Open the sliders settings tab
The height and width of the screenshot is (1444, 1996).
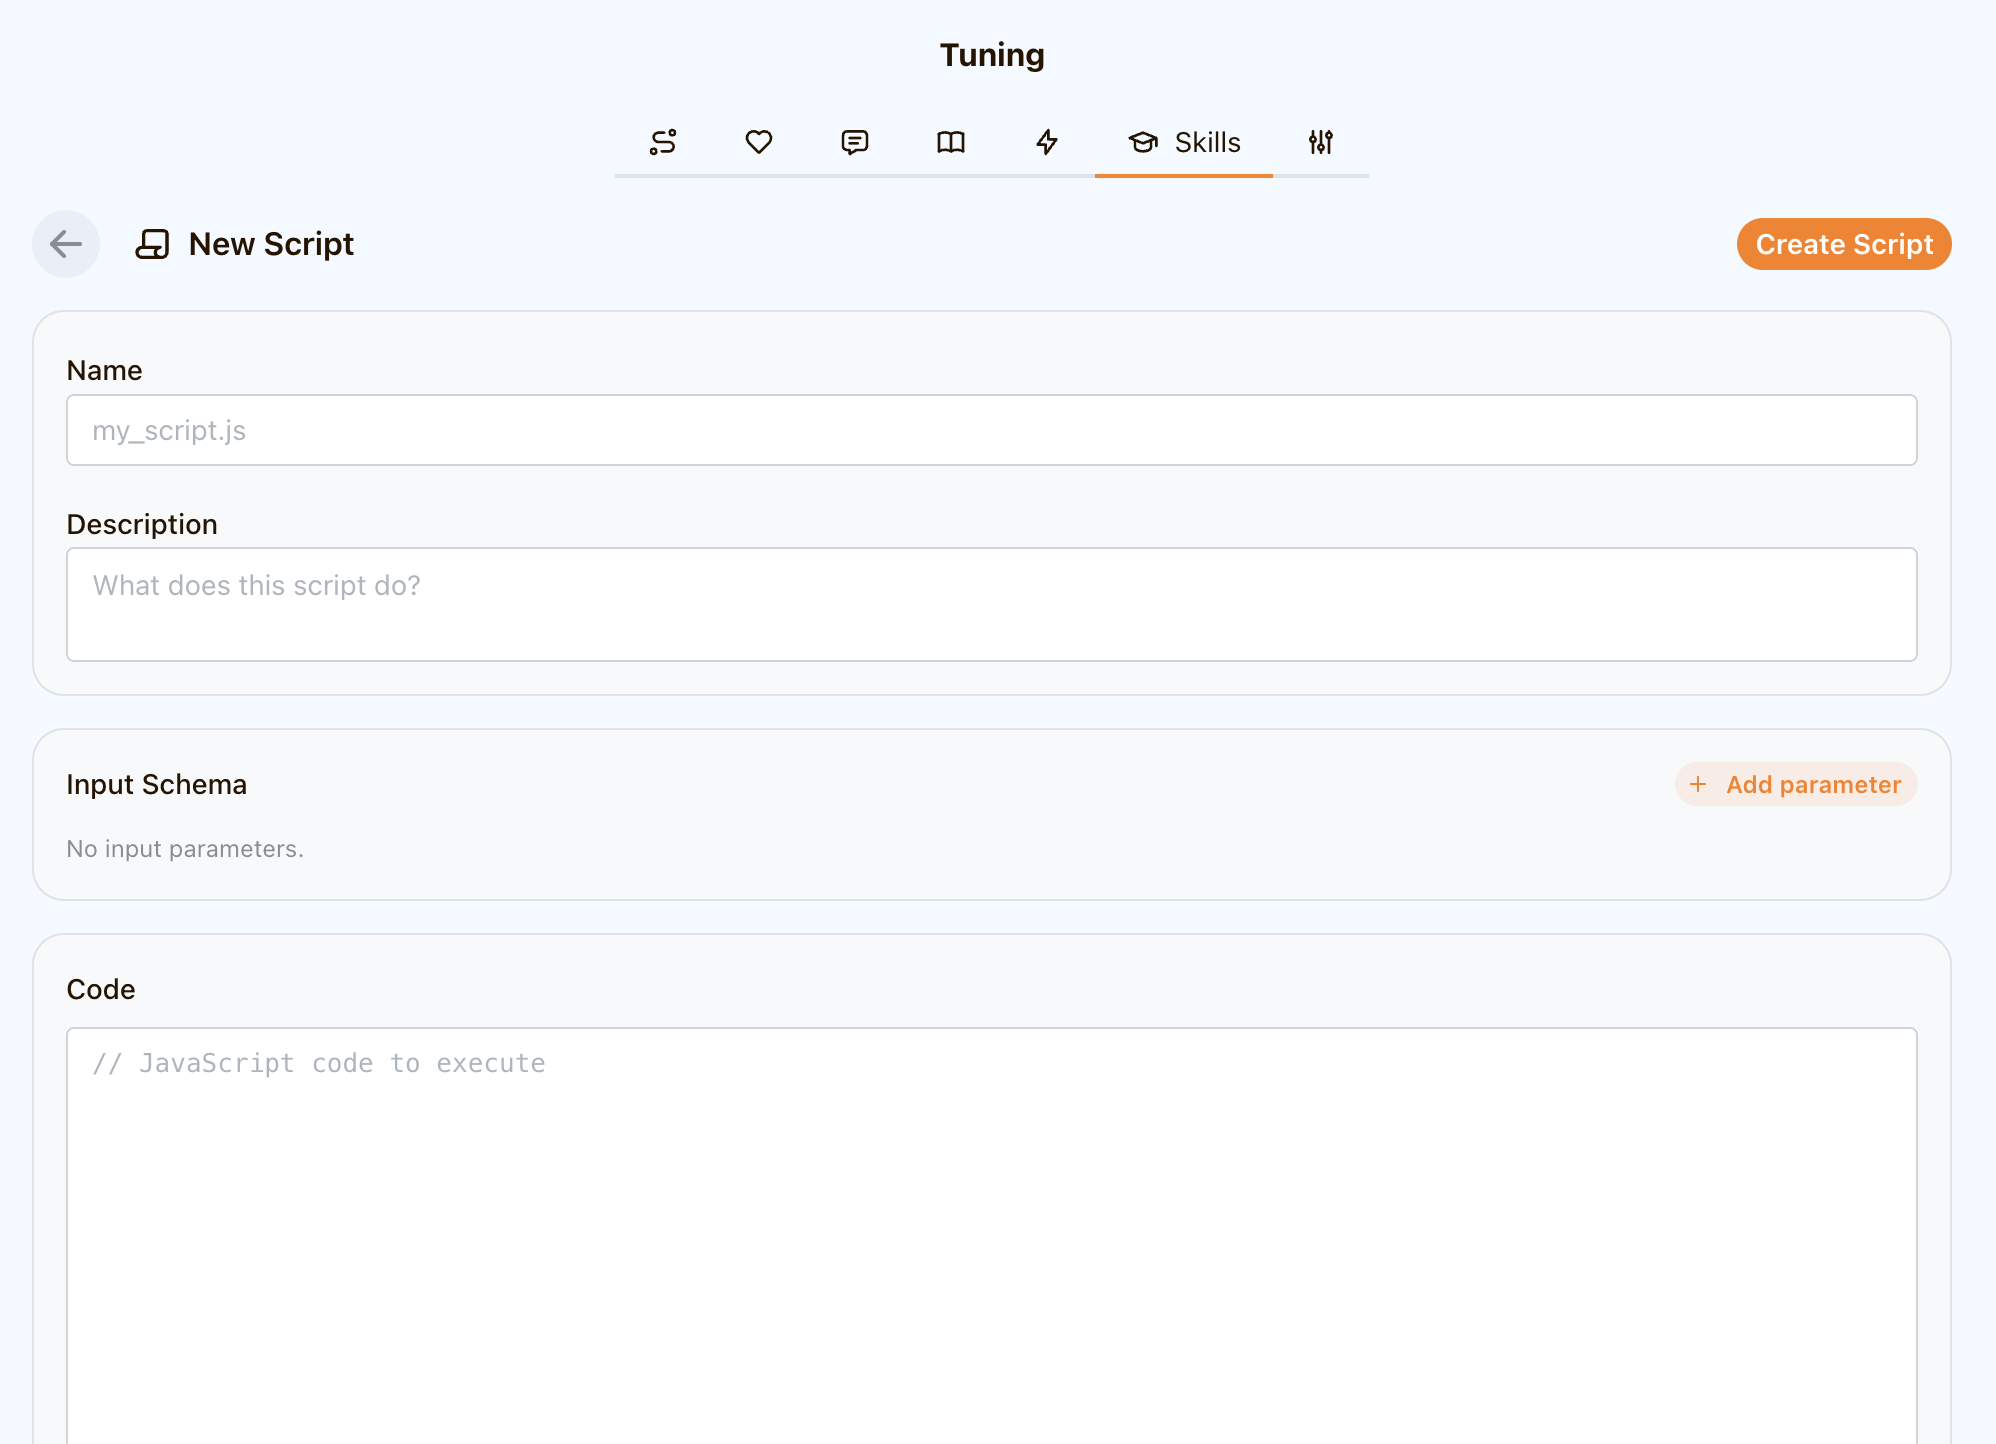pyautogui.click(x=1320, y=142)
